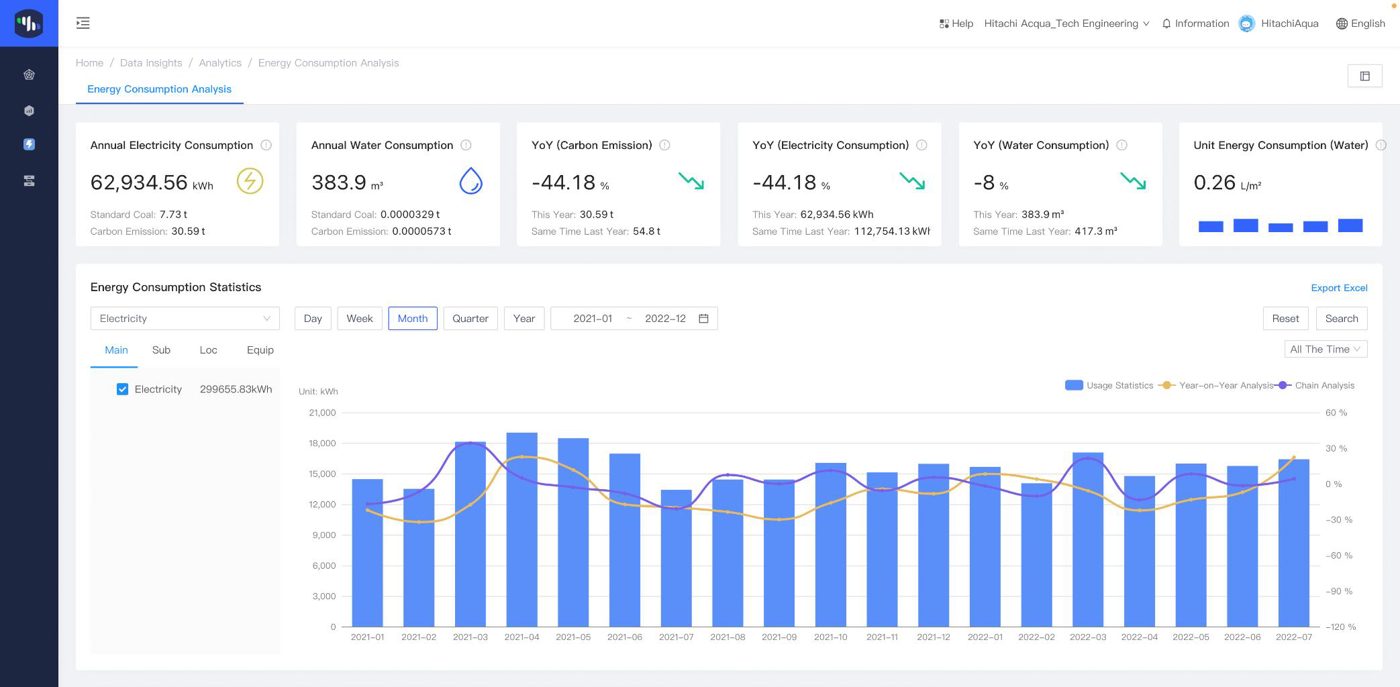This screenshot has width=1400, height=687.
Task: Open the cube icon in the sidebar
Action: (x=29, y=110)
